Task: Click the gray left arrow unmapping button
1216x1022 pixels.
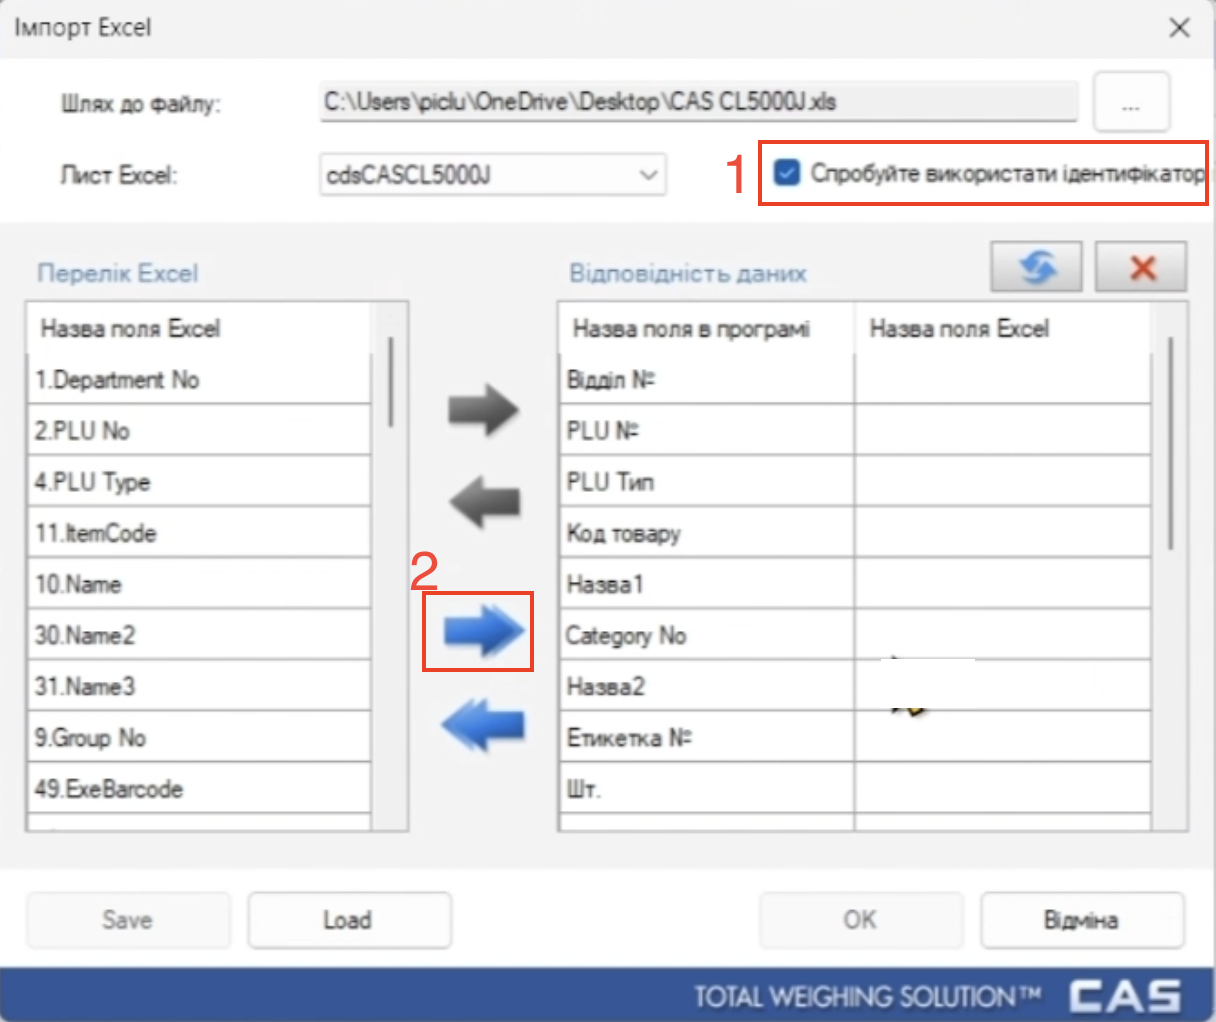Action: pyautogui.click(x=483, y=501)
